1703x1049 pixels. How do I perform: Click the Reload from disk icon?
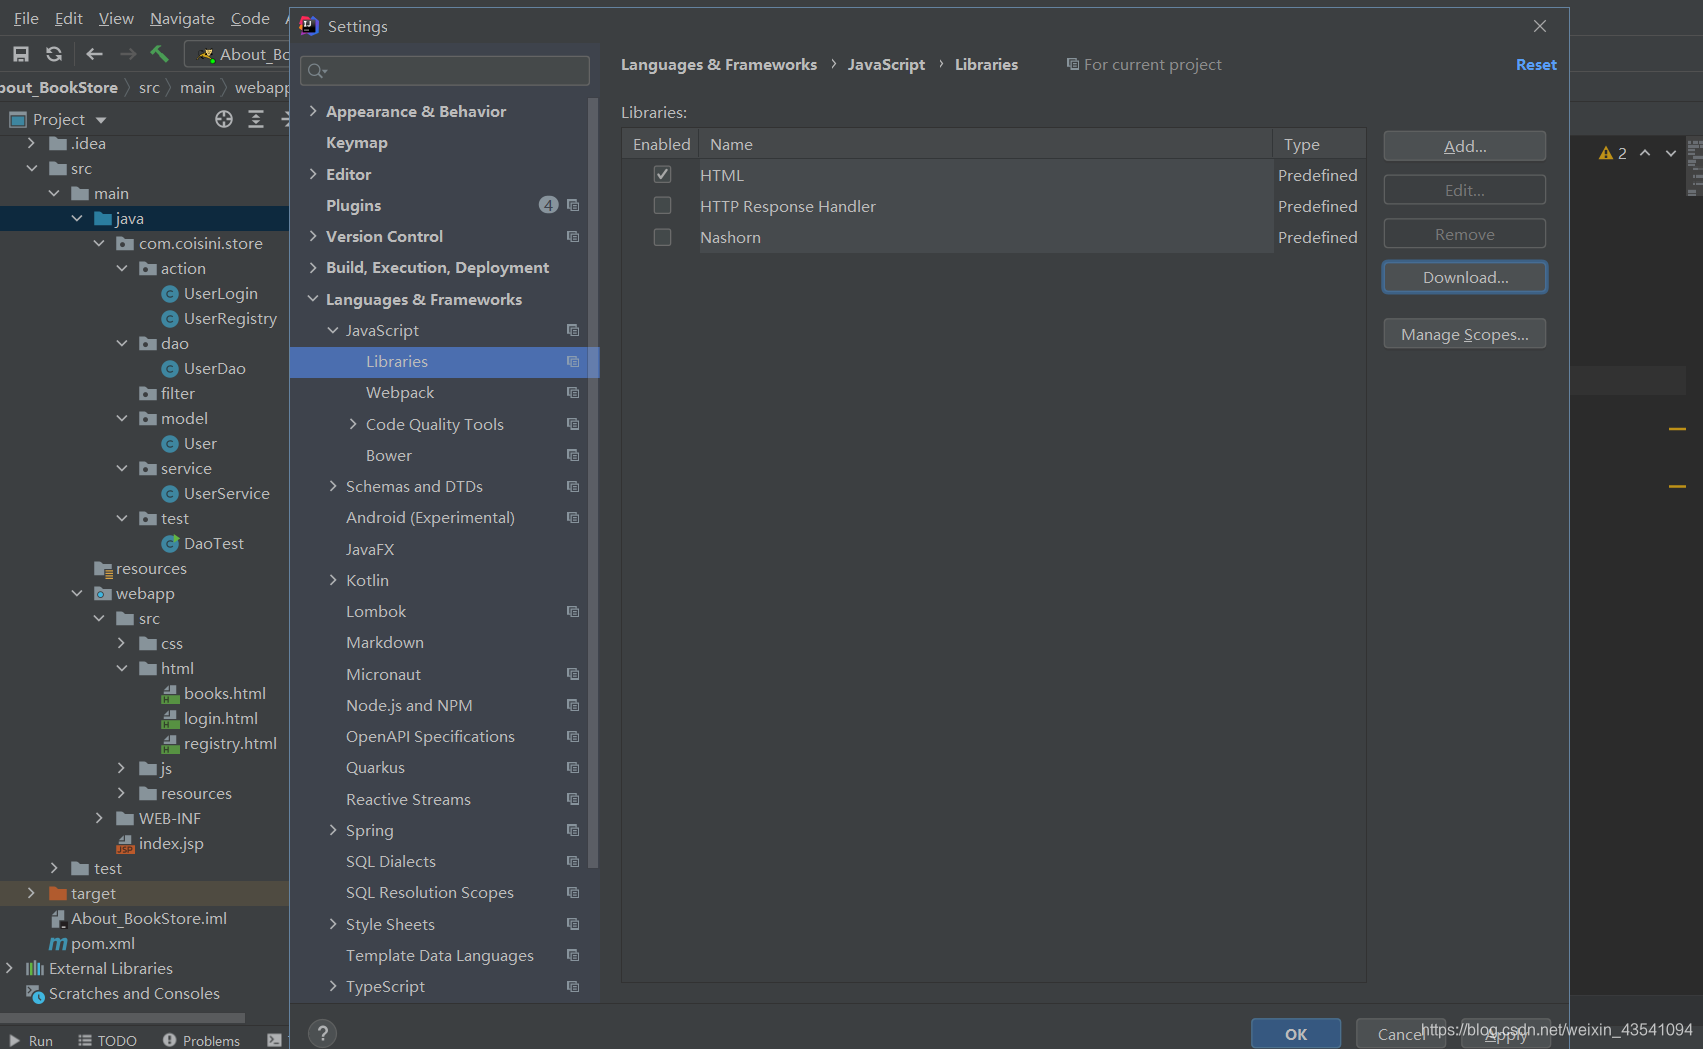[x=54, y=54]
